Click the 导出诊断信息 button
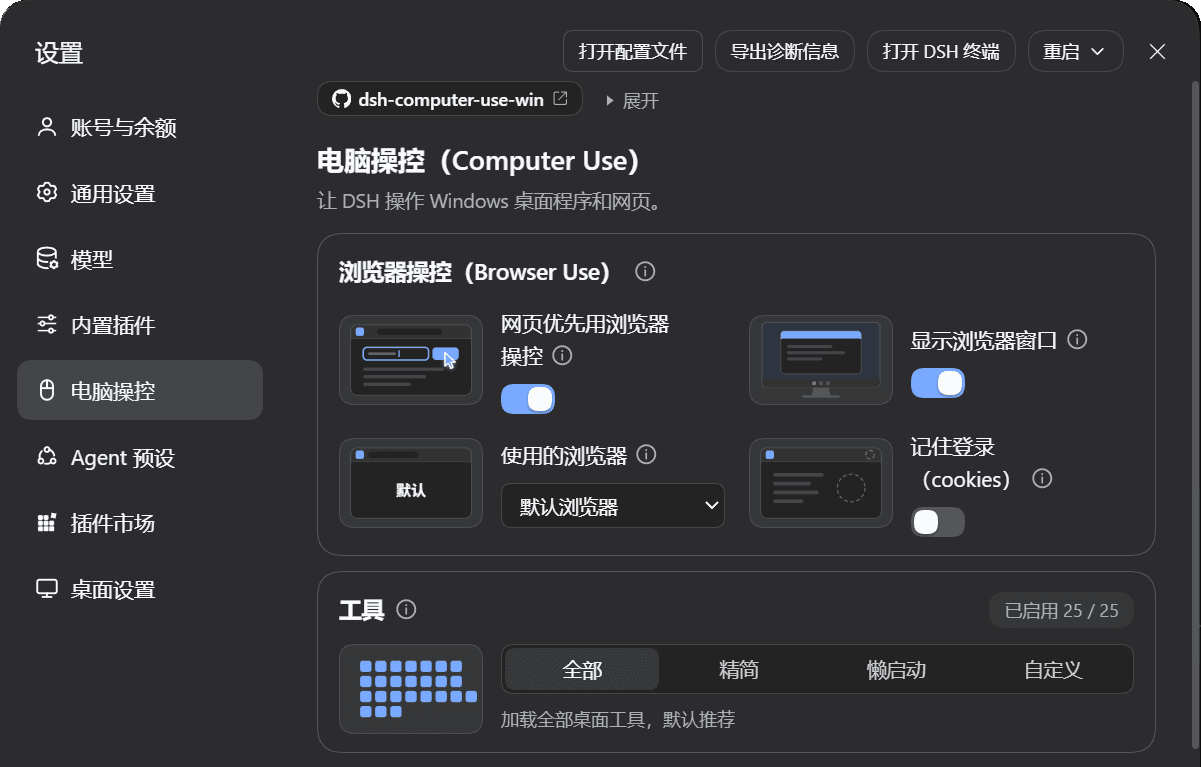This screenshot has height=767, width=1201. tap(785, 51)
